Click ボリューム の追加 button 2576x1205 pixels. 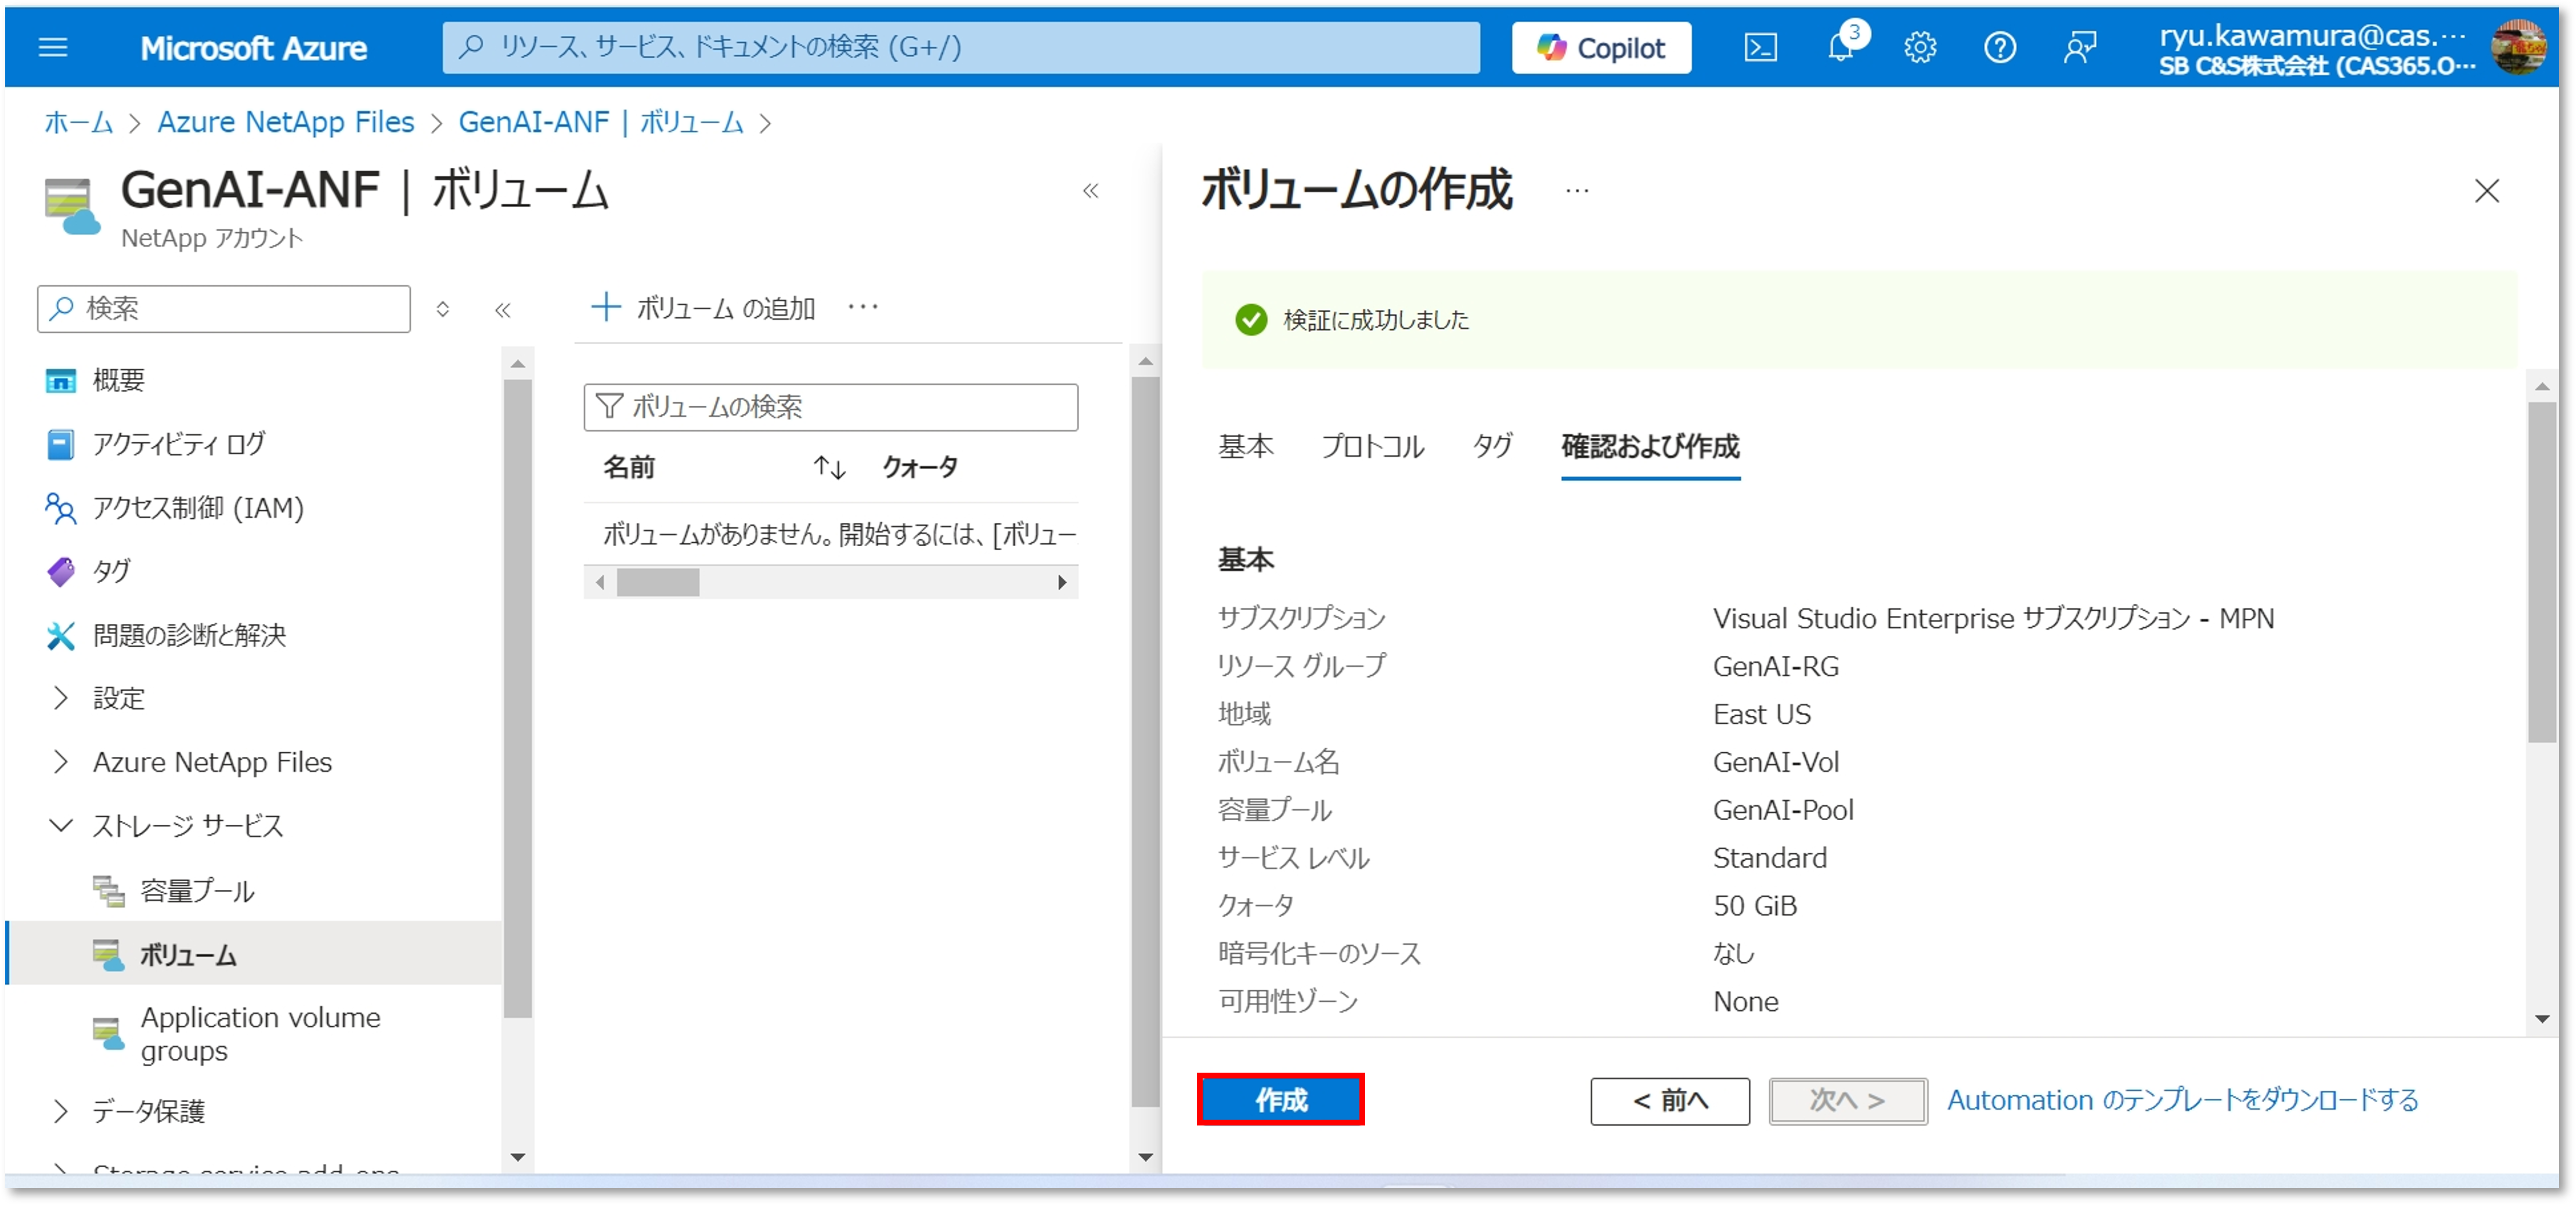[x=703, y=308]
